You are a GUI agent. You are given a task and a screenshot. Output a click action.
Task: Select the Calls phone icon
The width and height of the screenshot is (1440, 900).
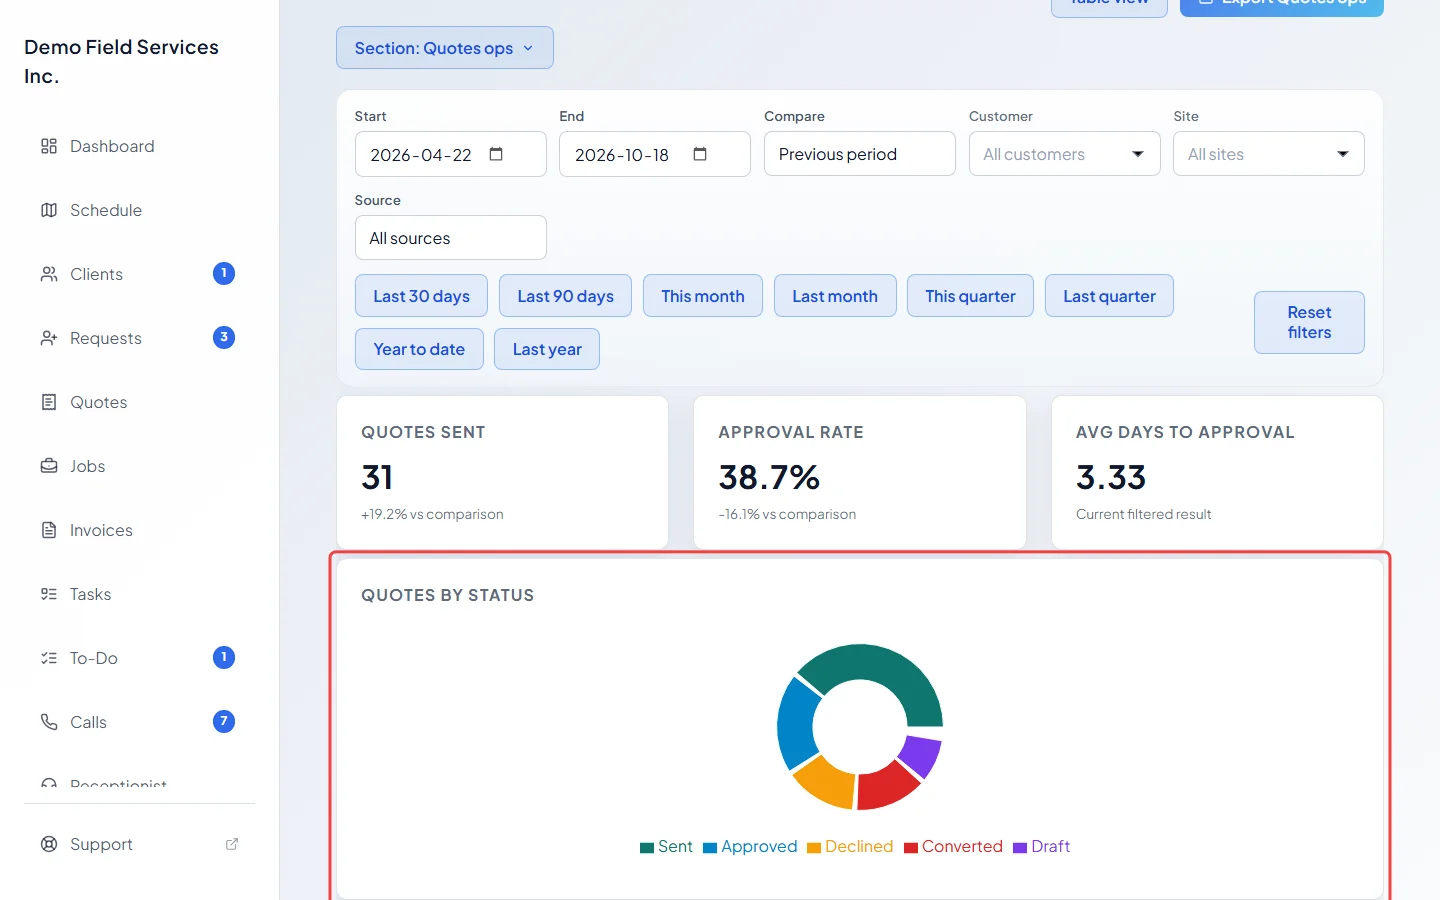[49, 722]
